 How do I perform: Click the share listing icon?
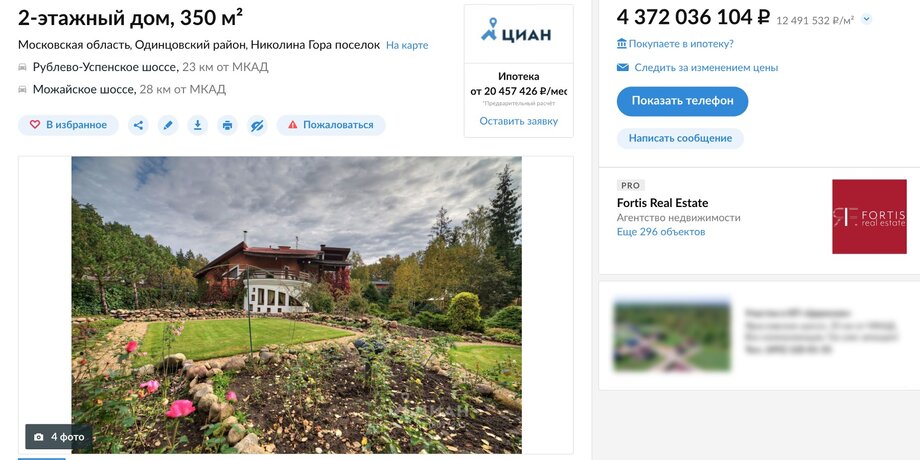[x=138, y=125]
